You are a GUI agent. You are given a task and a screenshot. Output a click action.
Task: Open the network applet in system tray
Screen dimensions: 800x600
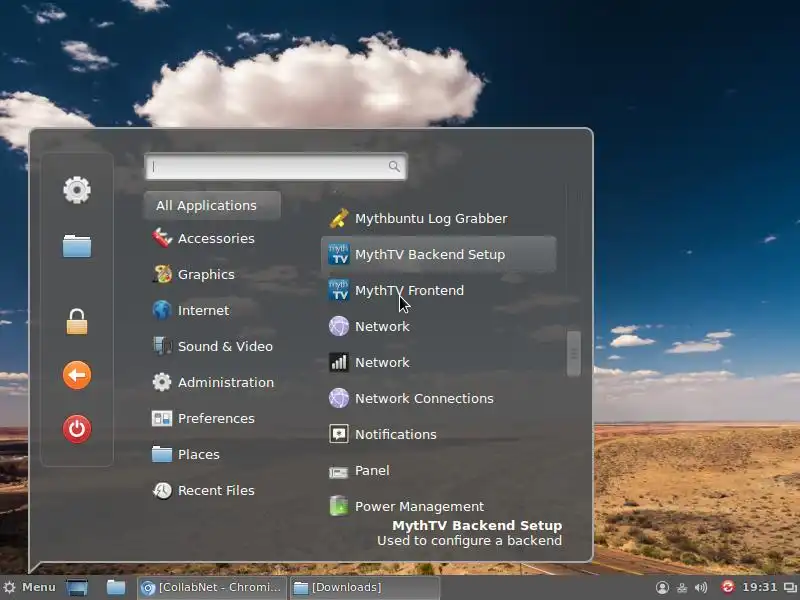pos(682,588)
